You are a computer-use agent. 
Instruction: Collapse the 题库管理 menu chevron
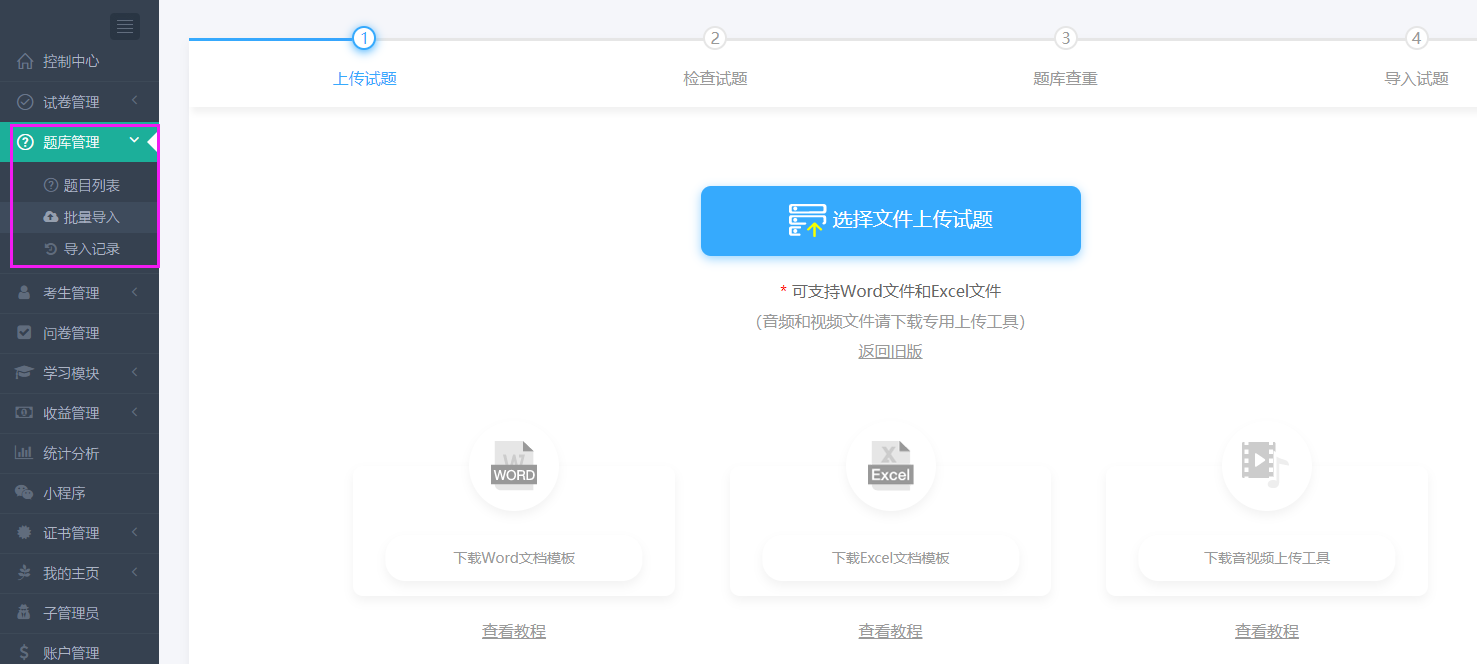[x=134, y=141]
